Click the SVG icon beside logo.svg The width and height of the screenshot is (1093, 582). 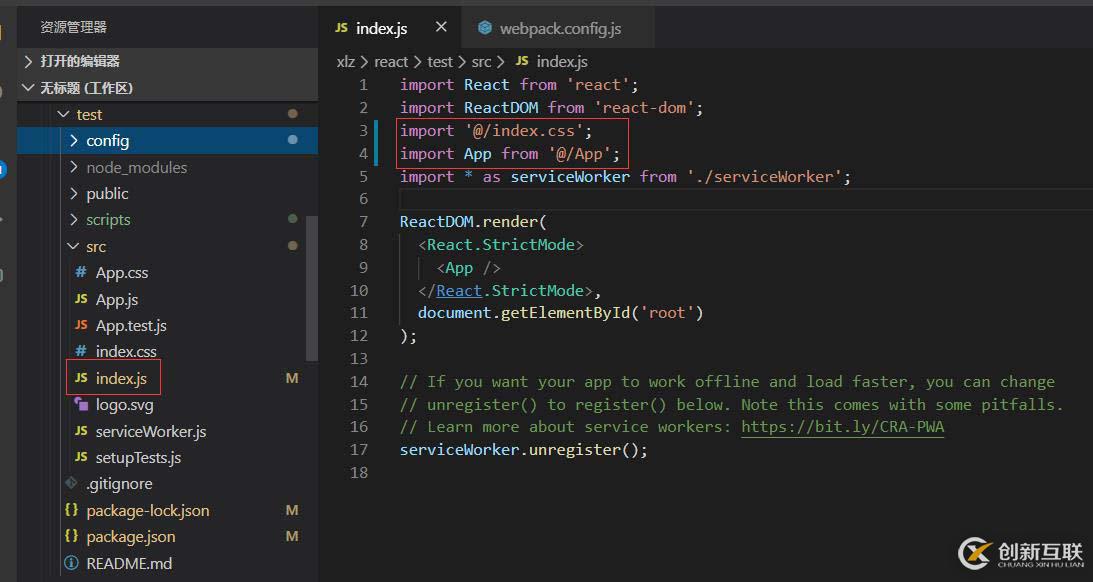81,404
